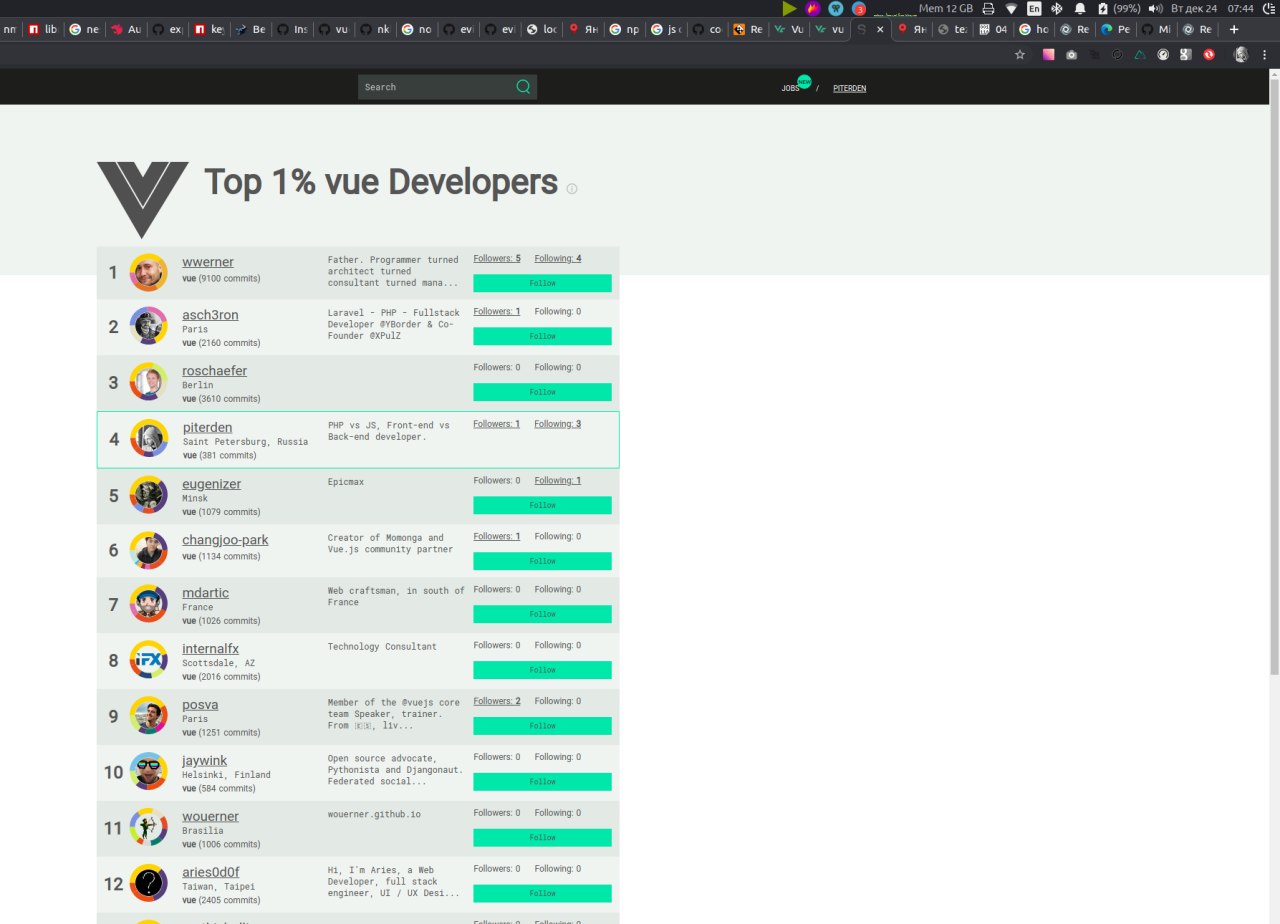Click the Mem 12 GB indicator

coord(945,8)
